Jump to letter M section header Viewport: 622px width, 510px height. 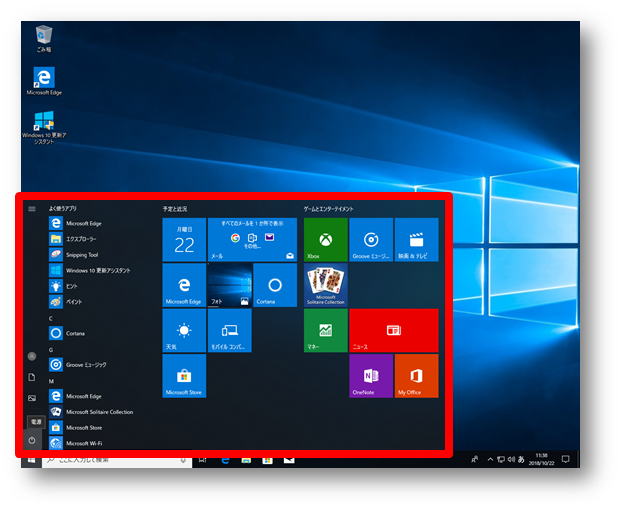point(51,381)
